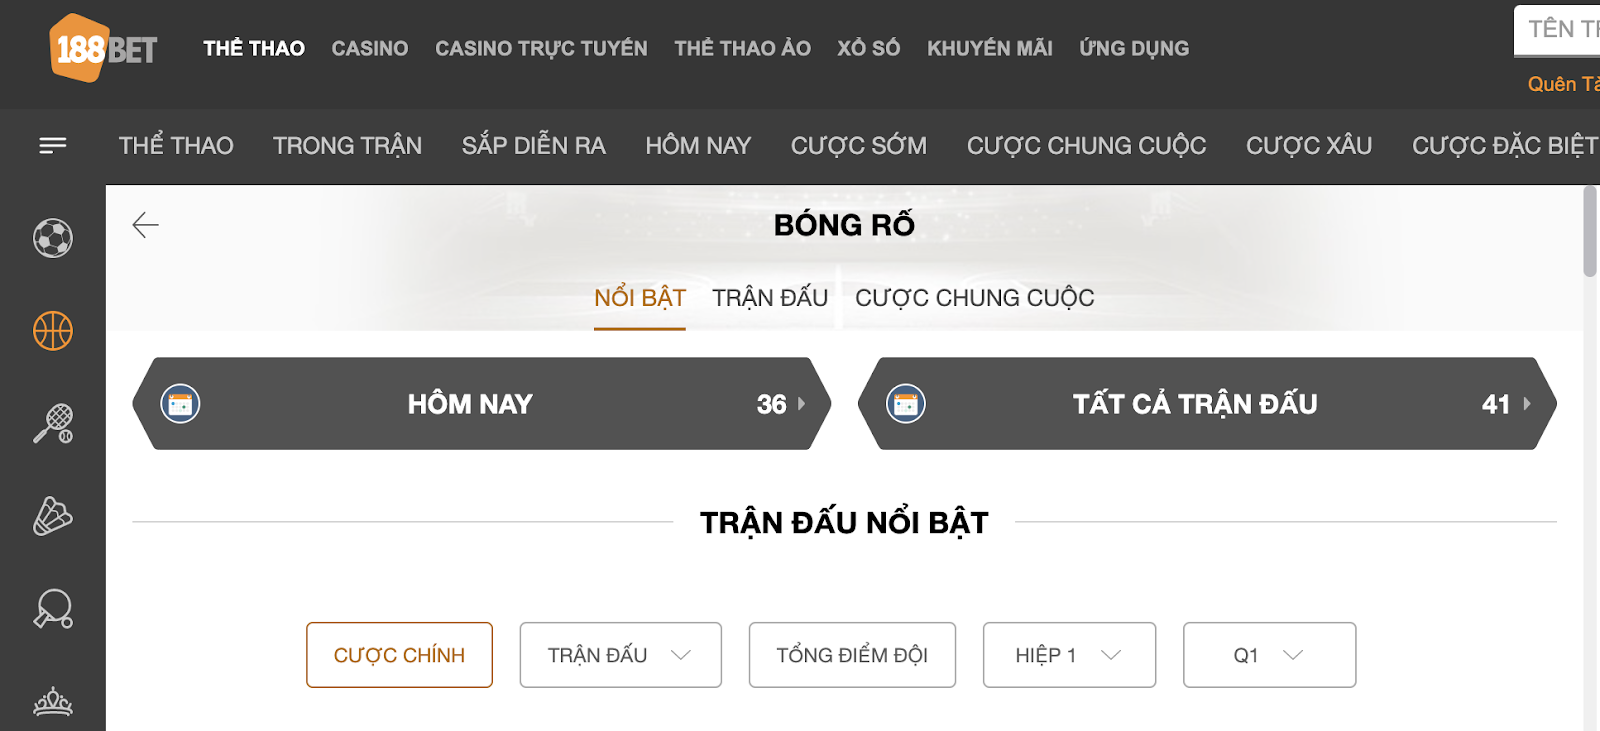The image size is (1600, 731).
Task: Click the back arrow beside BÓNG RỔ
Action: (x=146, y=225)
